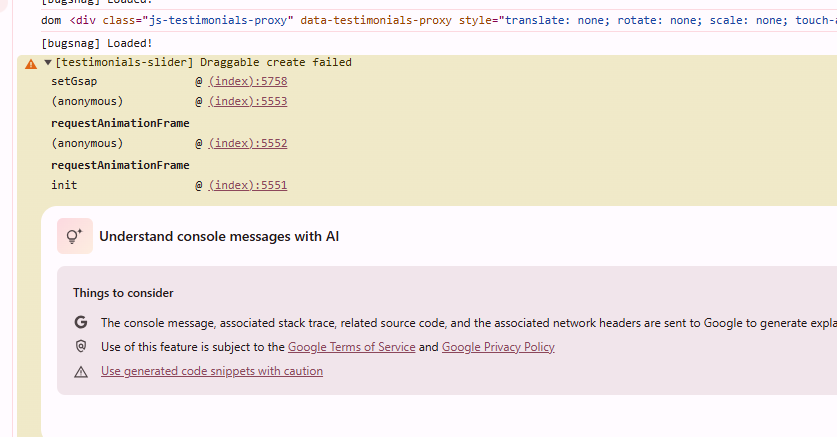Viewport: 837px width, 437px height.
Task: Click the Things to consider heading
Action: pos(123,293)
